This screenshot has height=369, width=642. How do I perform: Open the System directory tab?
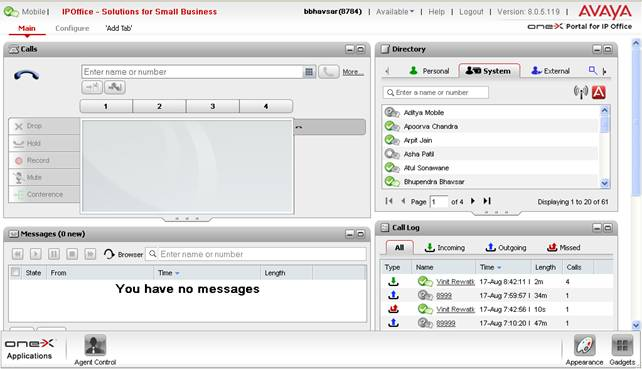[489, 71]
